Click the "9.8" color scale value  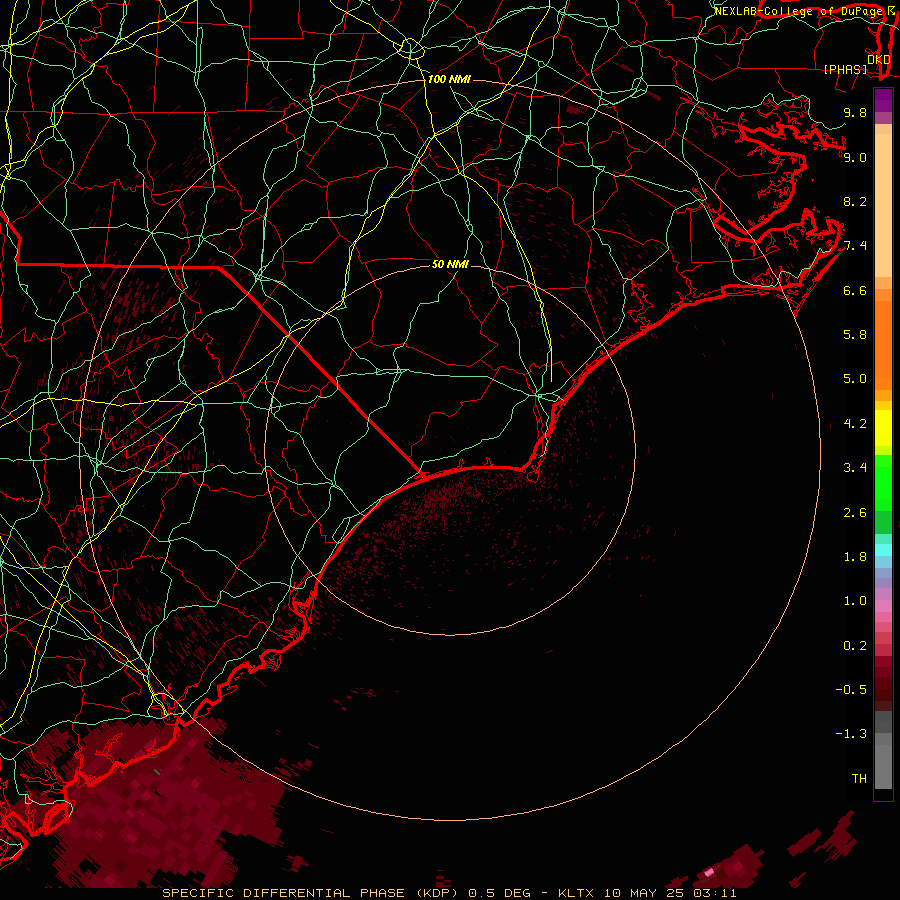point(855,112)
